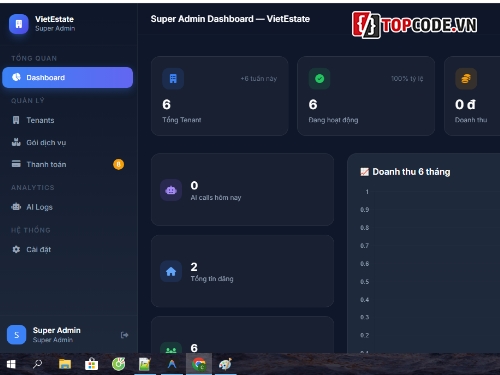Screen dimensions: 500x375
Task: Click robot icon in AI calls hôm nay card
Action: tap(171, 190)
